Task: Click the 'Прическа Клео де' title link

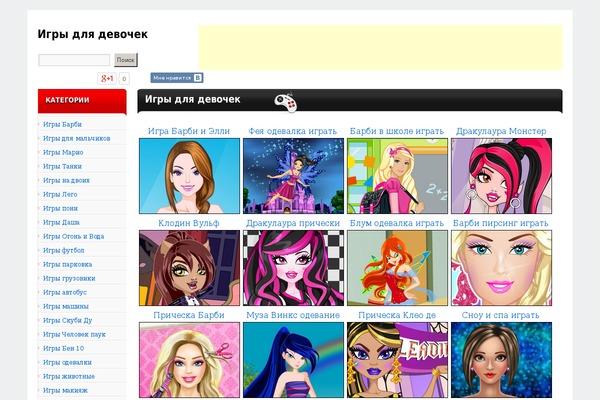Action: (397, 315)
